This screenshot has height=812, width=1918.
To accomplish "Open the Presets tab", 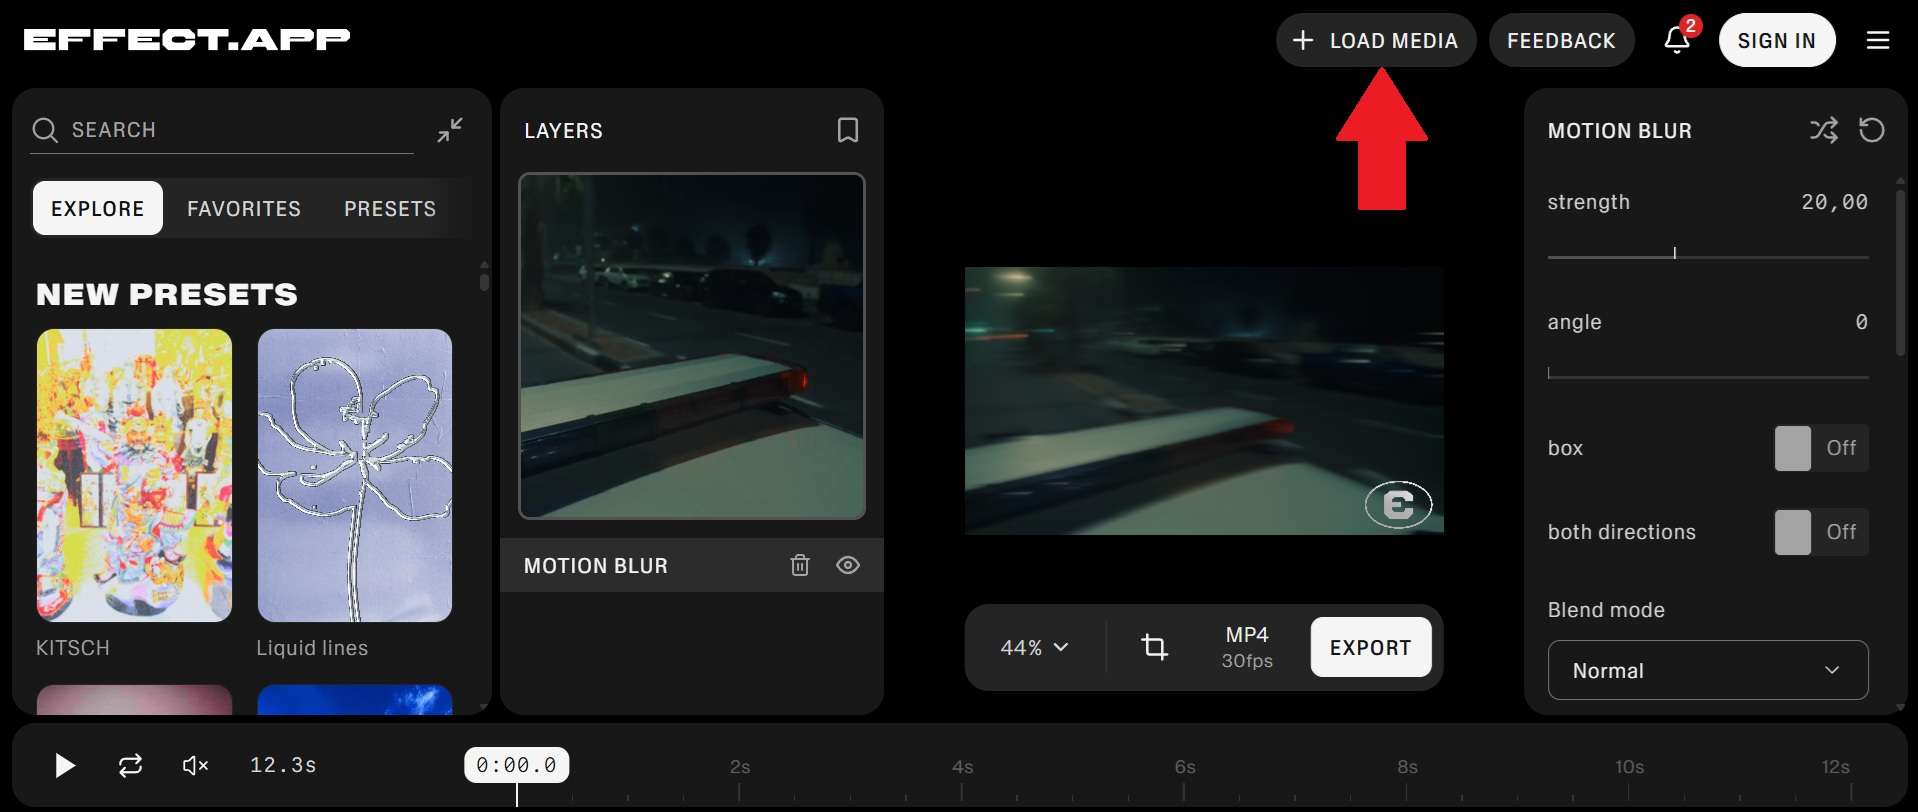I will pyautogui.click(x=390, y=208).
